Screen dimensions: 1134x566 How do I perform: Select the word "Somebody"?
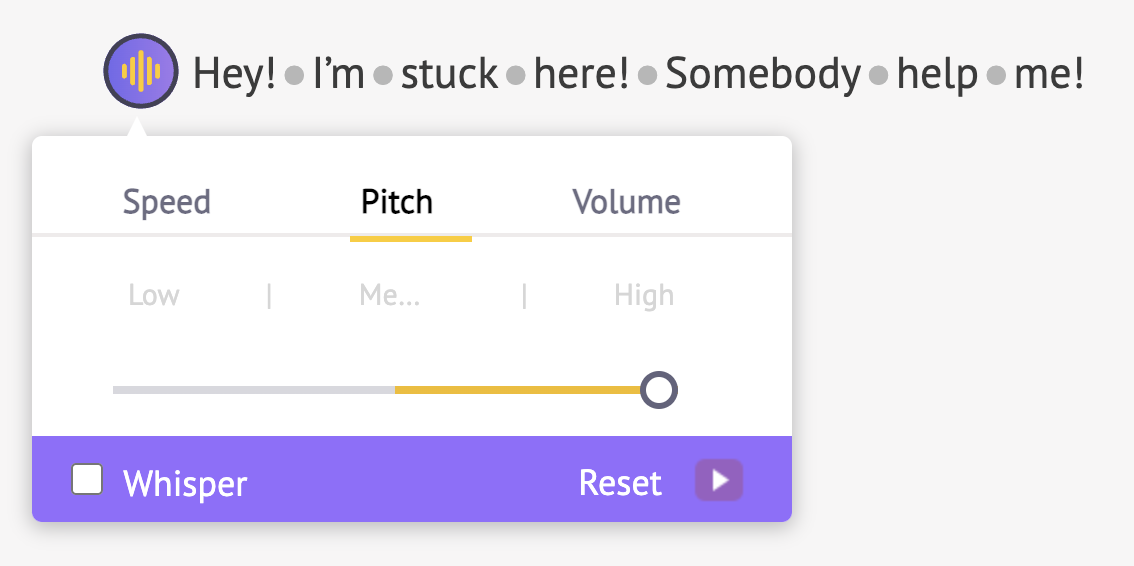pos(763,74)
